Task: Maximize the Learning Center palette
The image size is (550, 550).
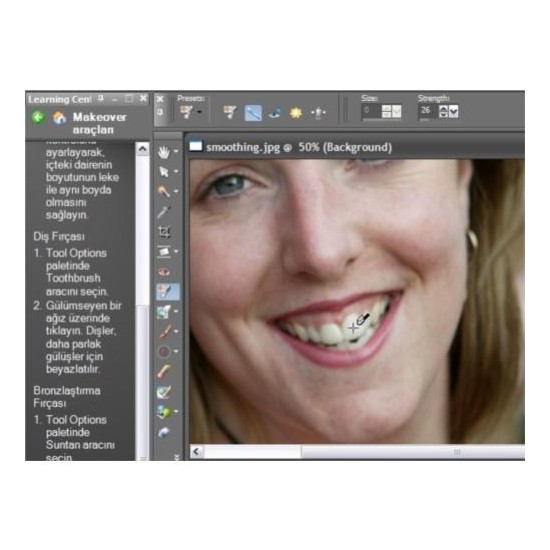Action: [x=129, y=99]
